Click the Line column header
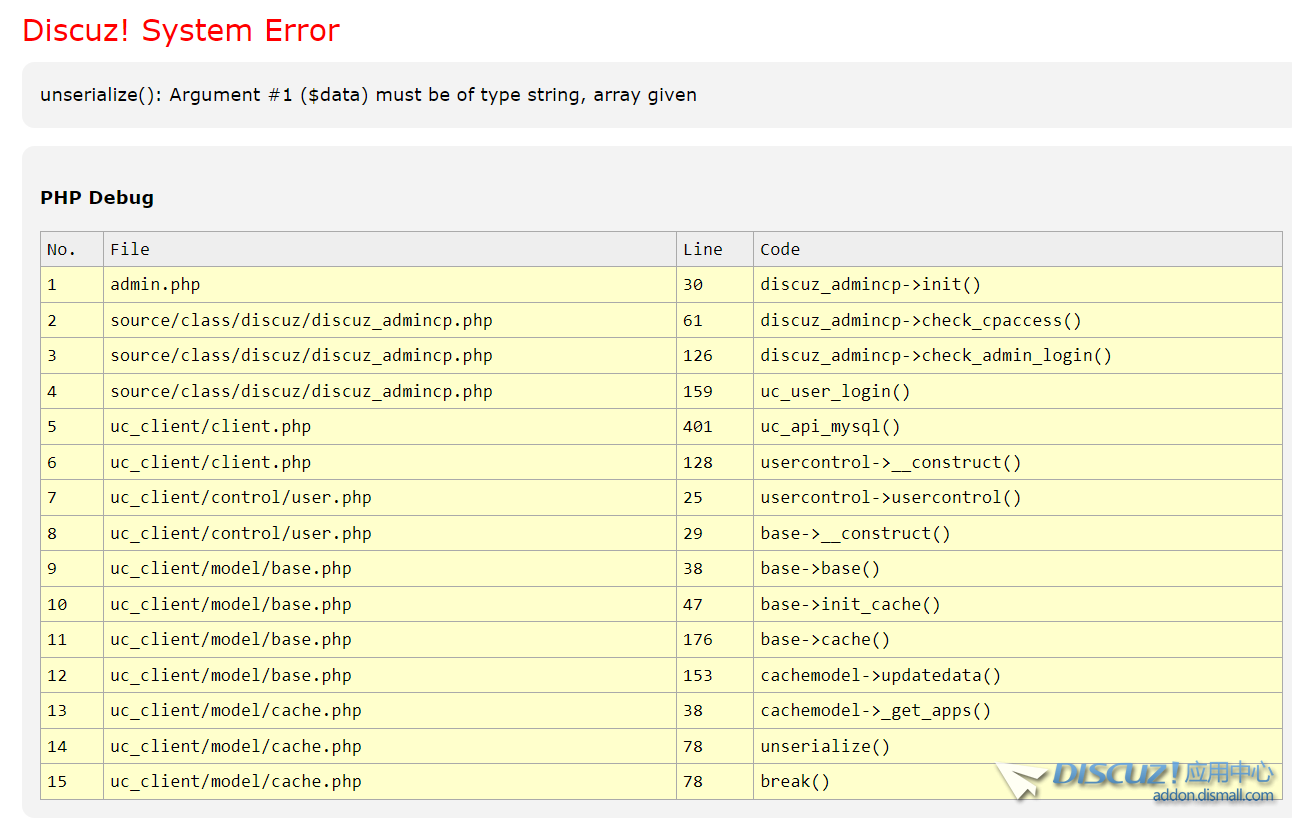This screenshot has width=1292, height=821. (x=702, y=249)
